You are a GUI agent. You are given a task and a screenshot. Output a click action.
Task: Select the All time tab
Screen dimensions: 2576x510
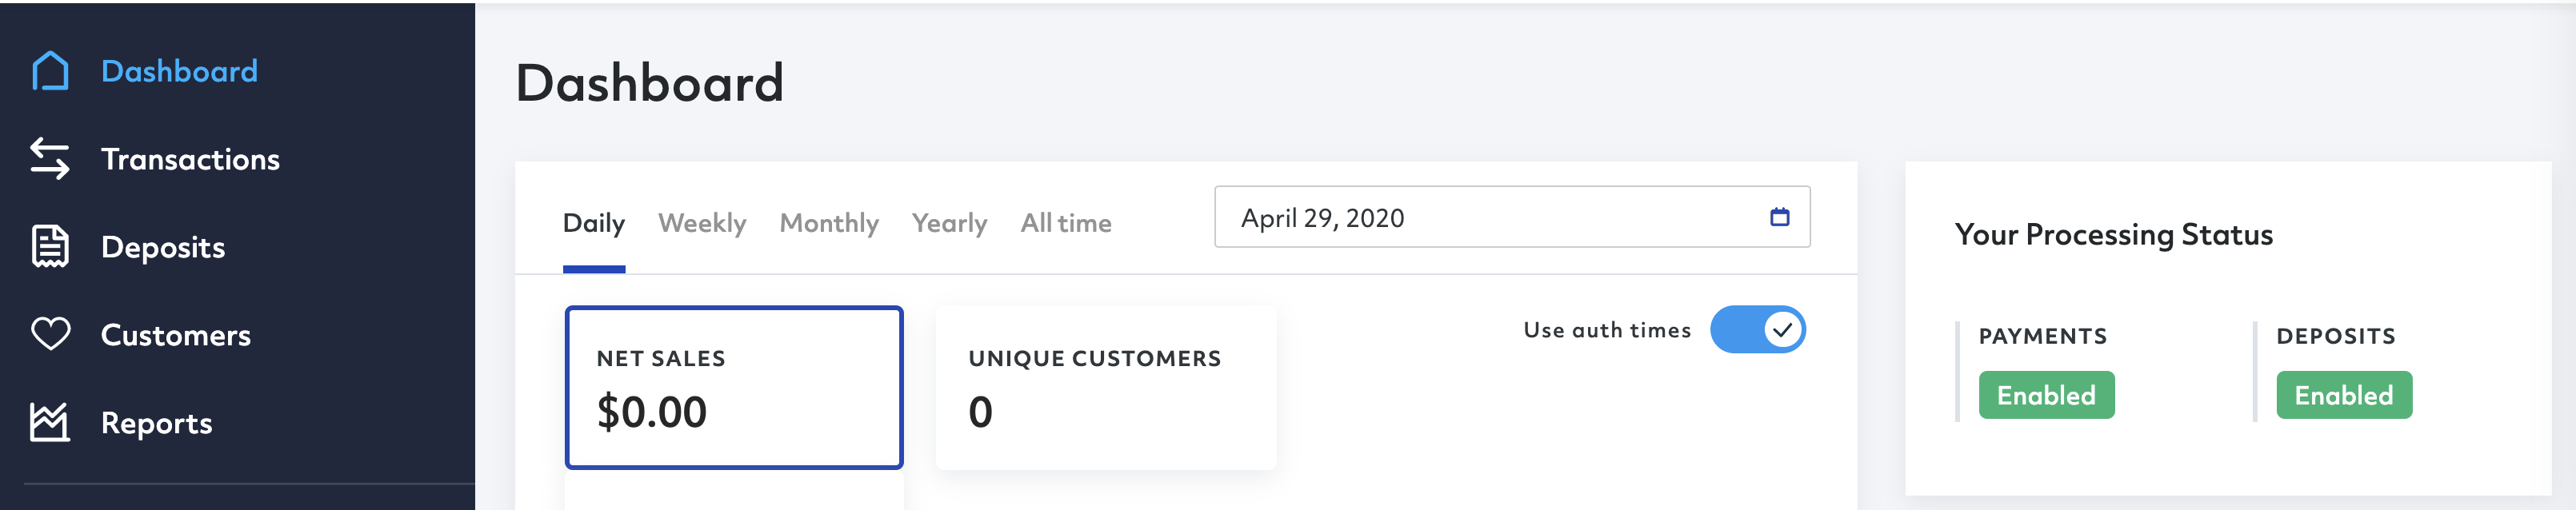(1066, 223)
